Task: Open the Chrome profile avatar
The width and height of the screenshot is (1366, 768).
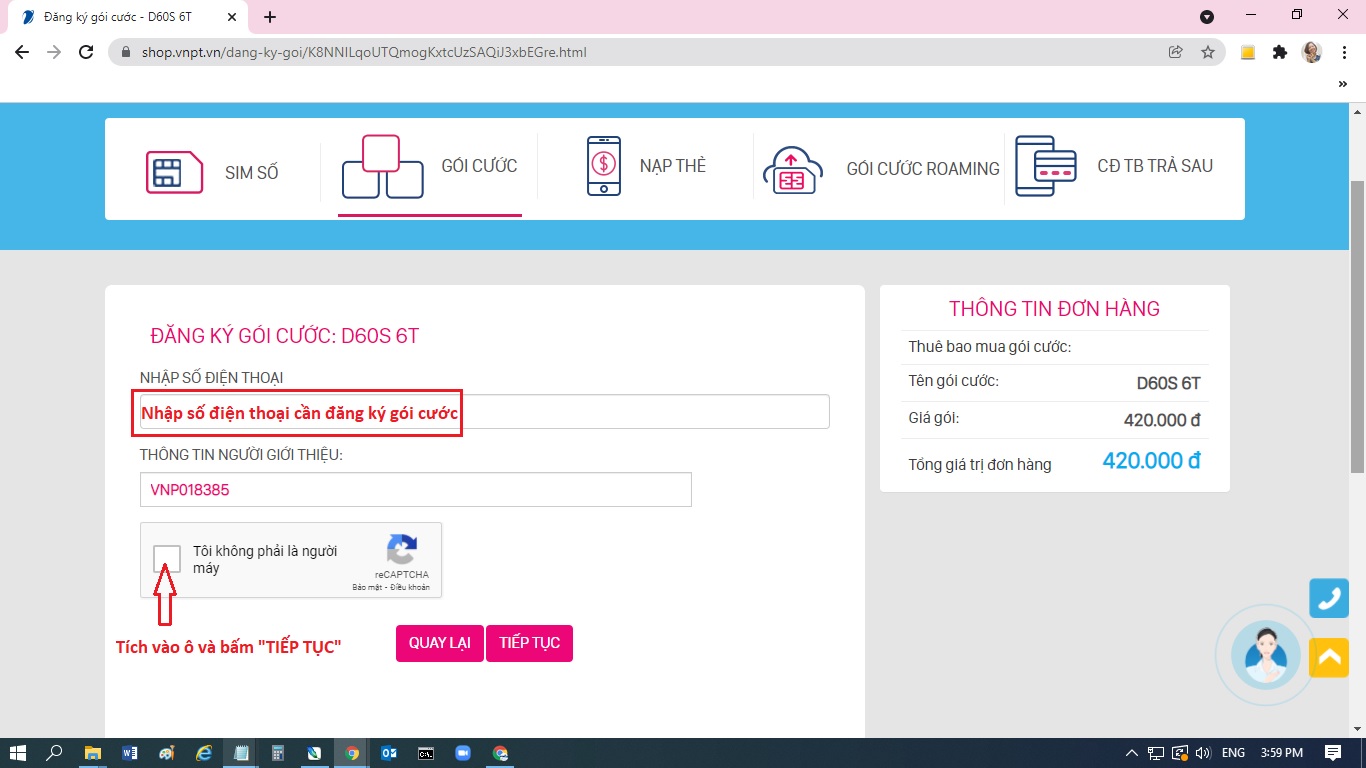Action: pyautogui.click(x=1312, y=52)
